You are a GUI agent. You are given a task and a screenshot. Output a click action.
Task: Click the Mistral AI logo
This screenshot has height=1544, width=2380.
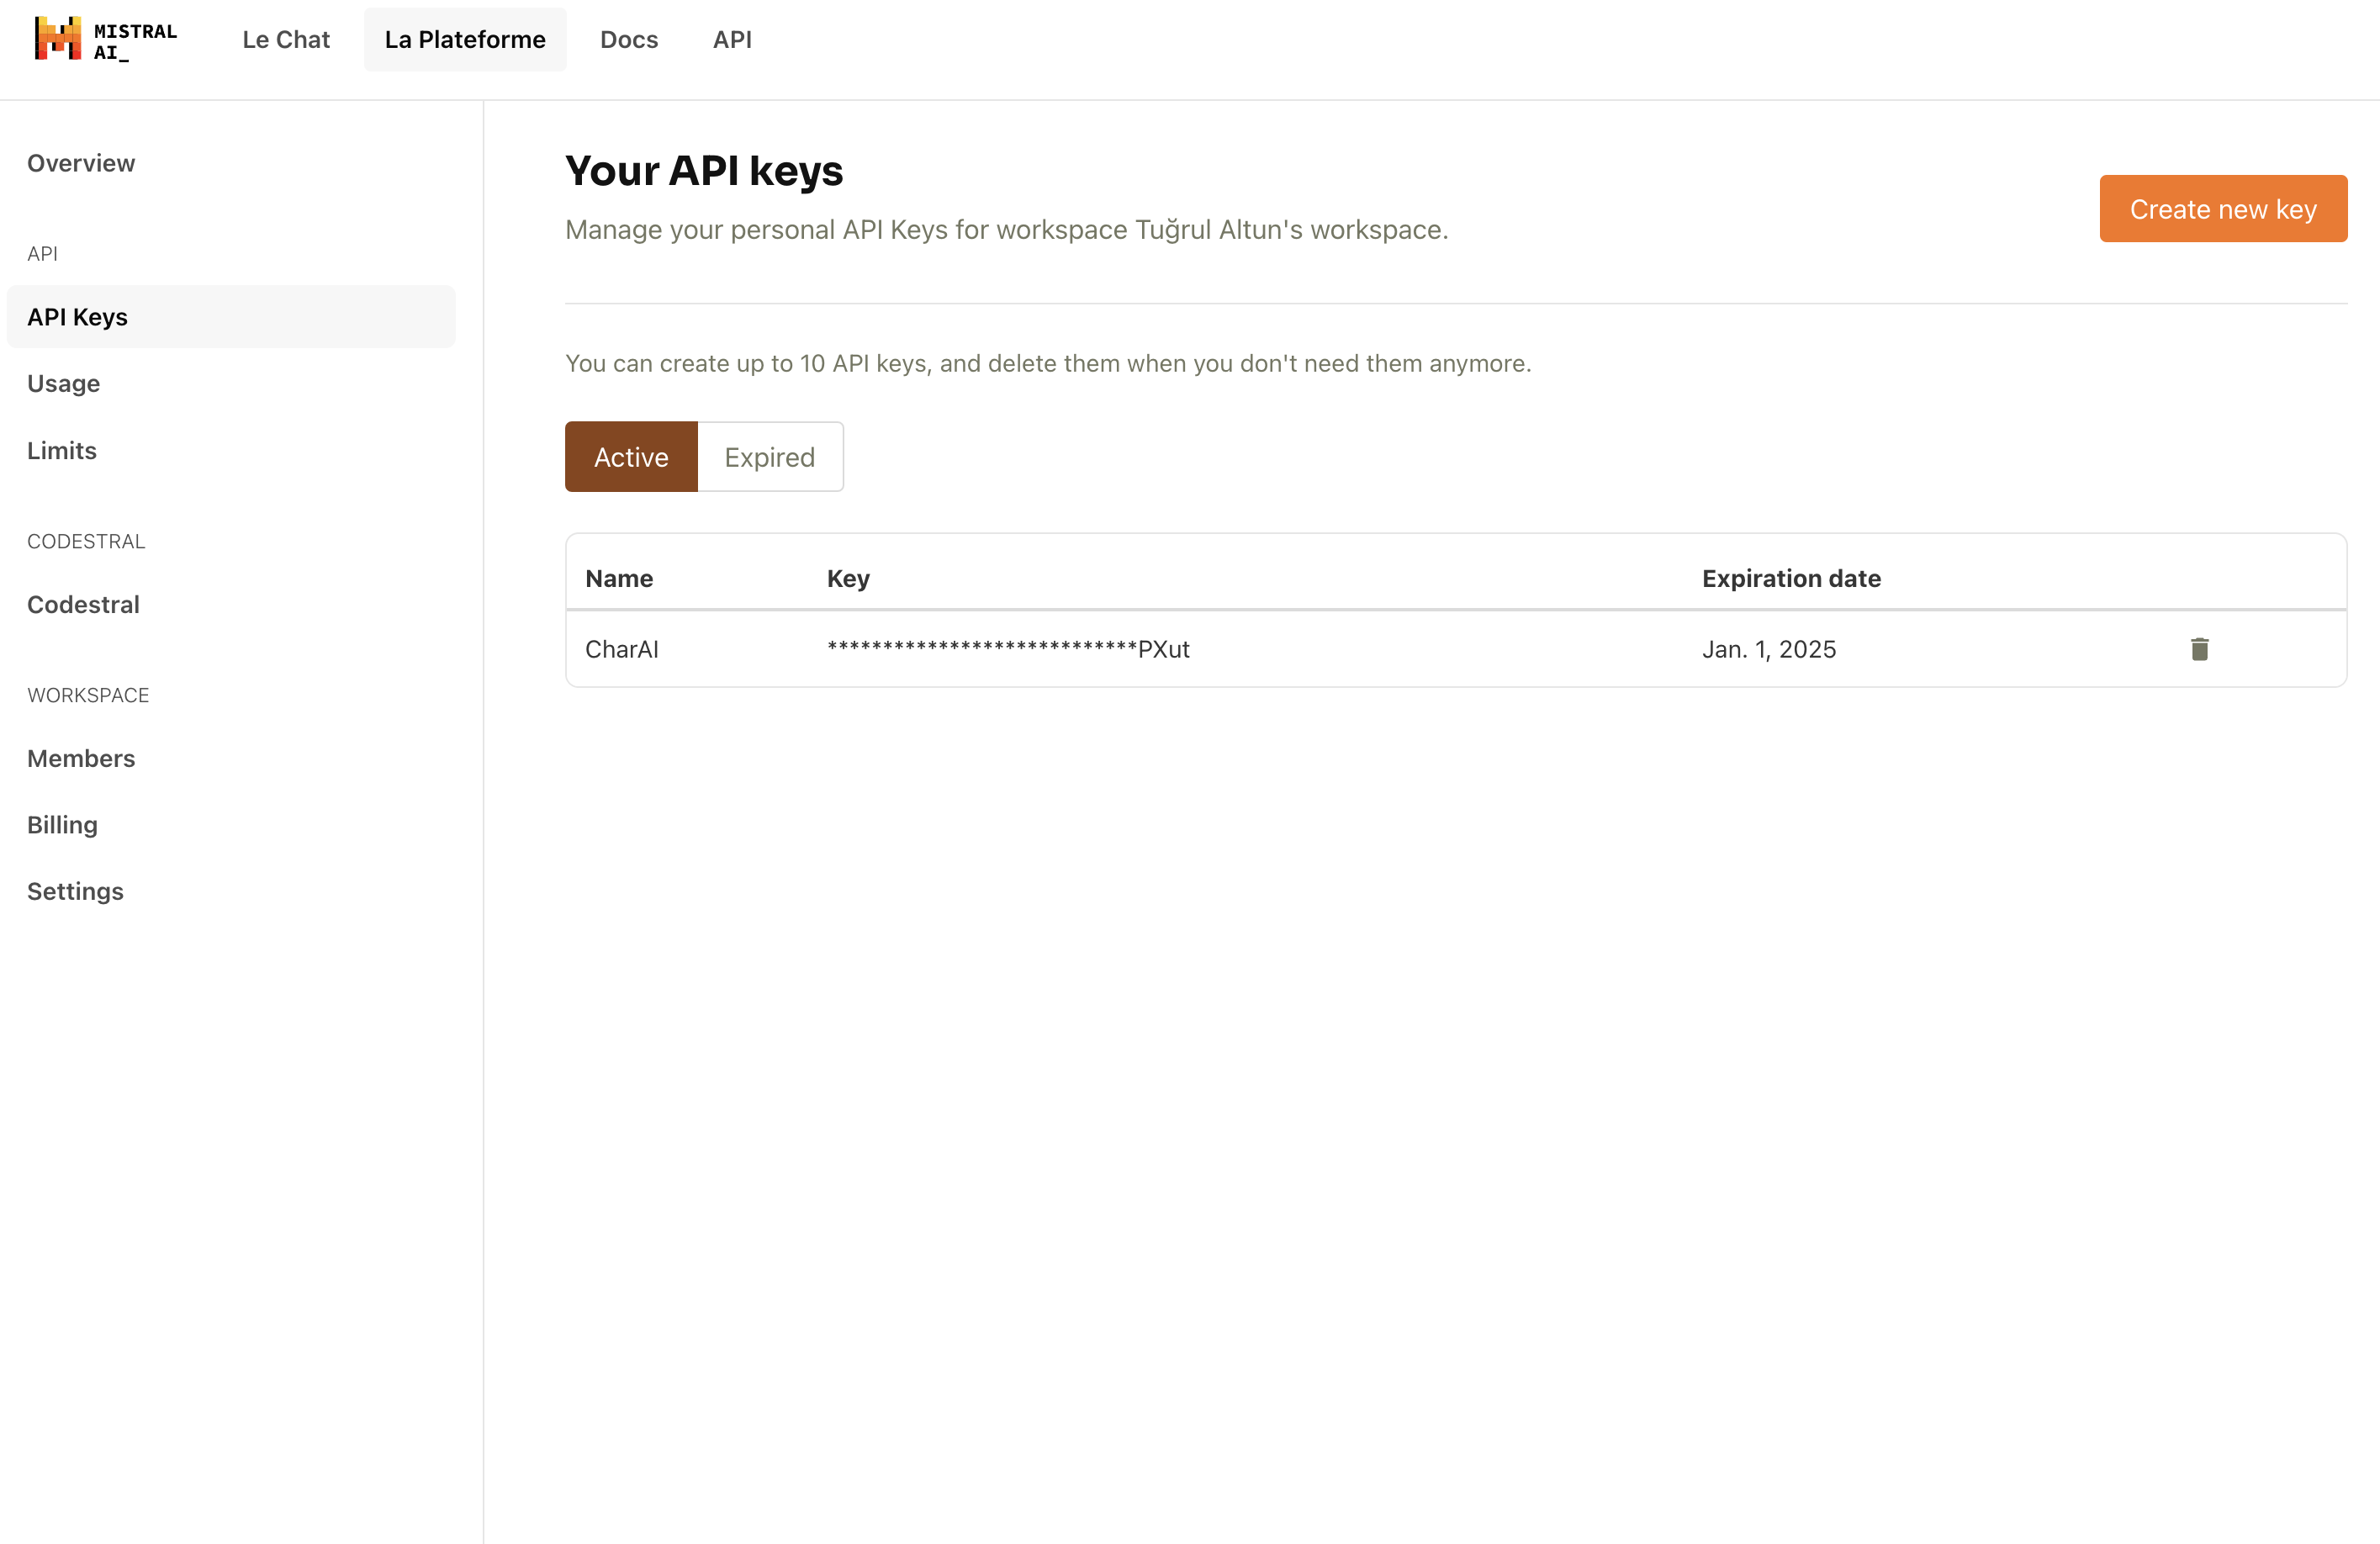click(105, 40)
